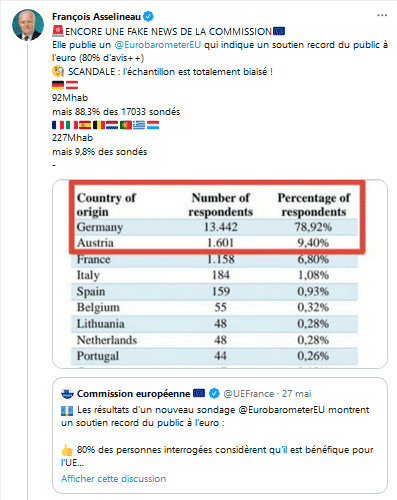Screen dimensions: 397x500
Task: Click Afficher cette discussion link
Action: coord(113,479)
